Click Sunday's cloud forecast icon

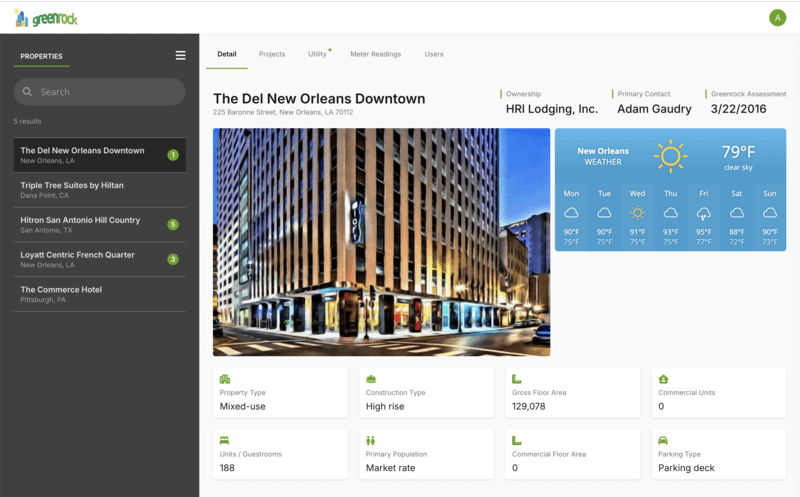pos(770,213)
